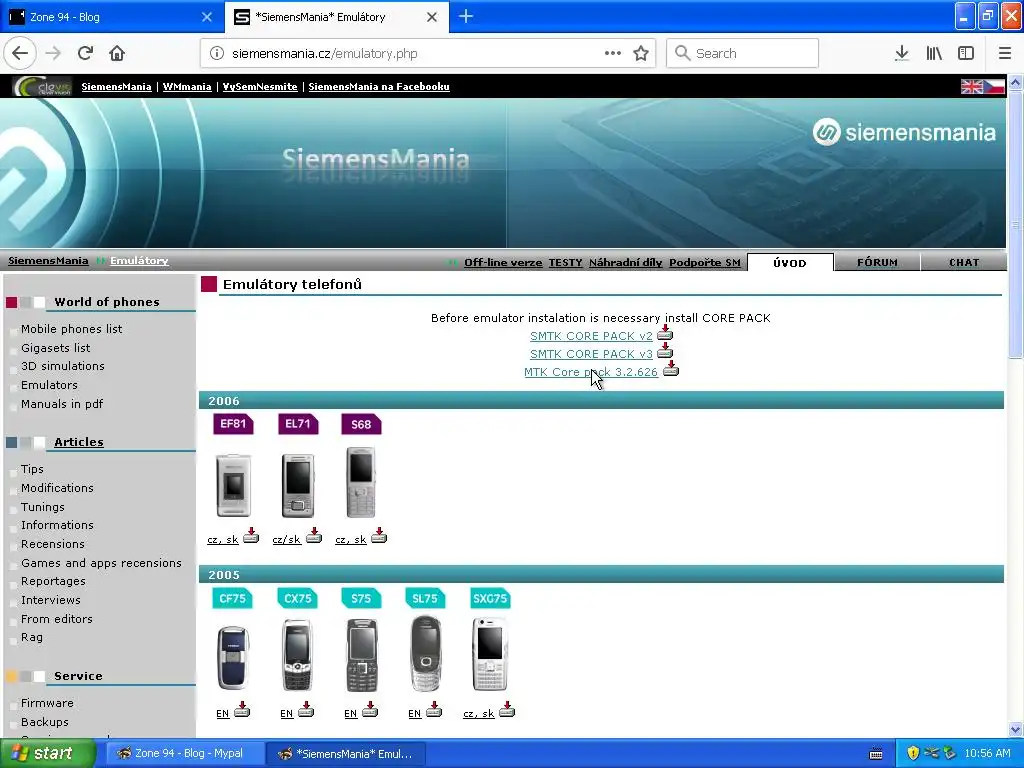The image size is (1024, 768).
Task: Click the siemensmania logo in banner
Action: [x=904, y=133]
